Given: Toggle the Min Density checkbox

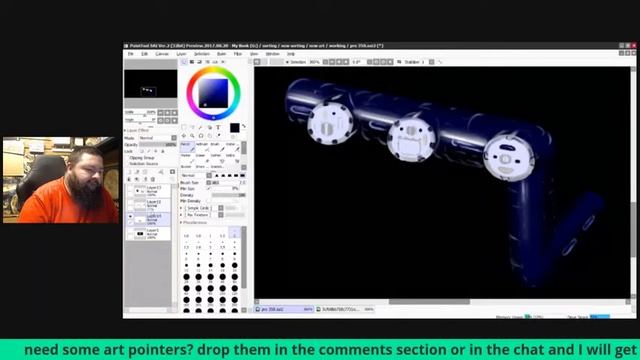Looking at the screenshot, I should pos(209,201).
